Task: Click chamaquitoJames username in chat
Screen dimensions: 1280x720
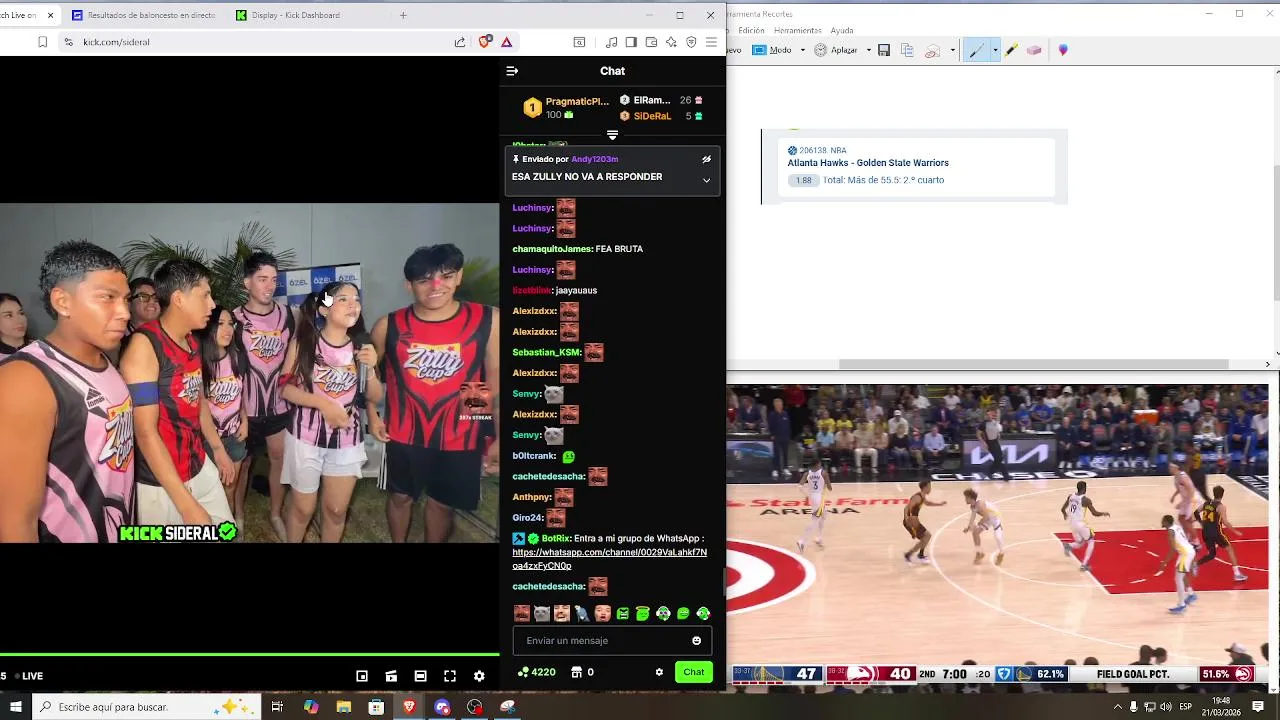Action: coord(552,249)
